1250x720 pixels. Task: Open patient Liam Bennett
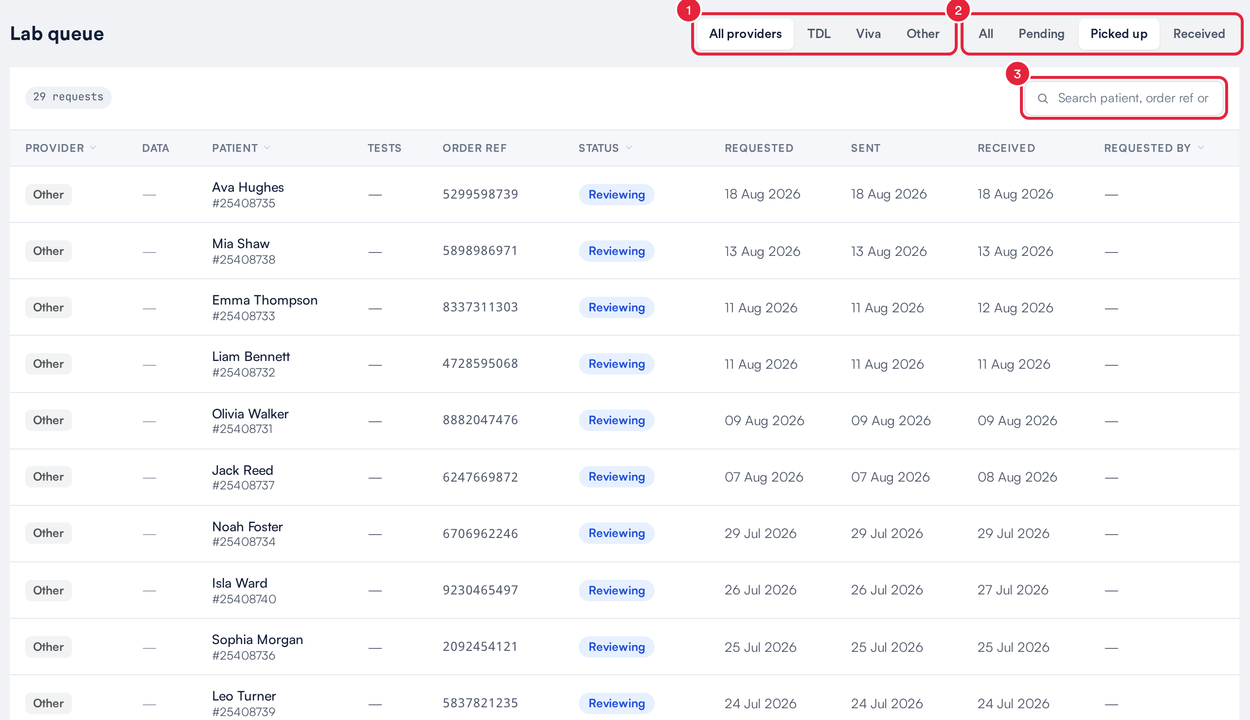point(251,357)
